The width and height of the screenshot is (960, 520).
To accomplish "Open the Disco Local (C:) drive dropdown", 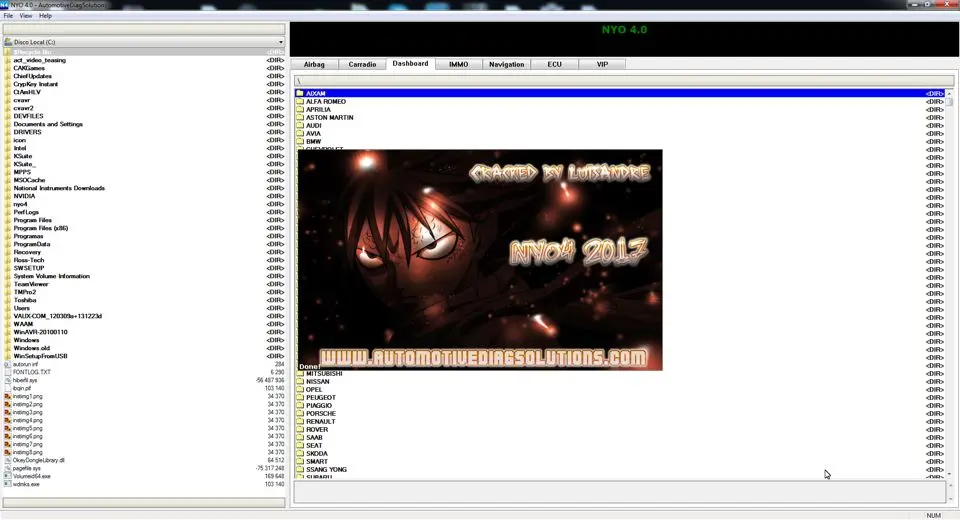I will coord(144,42).
